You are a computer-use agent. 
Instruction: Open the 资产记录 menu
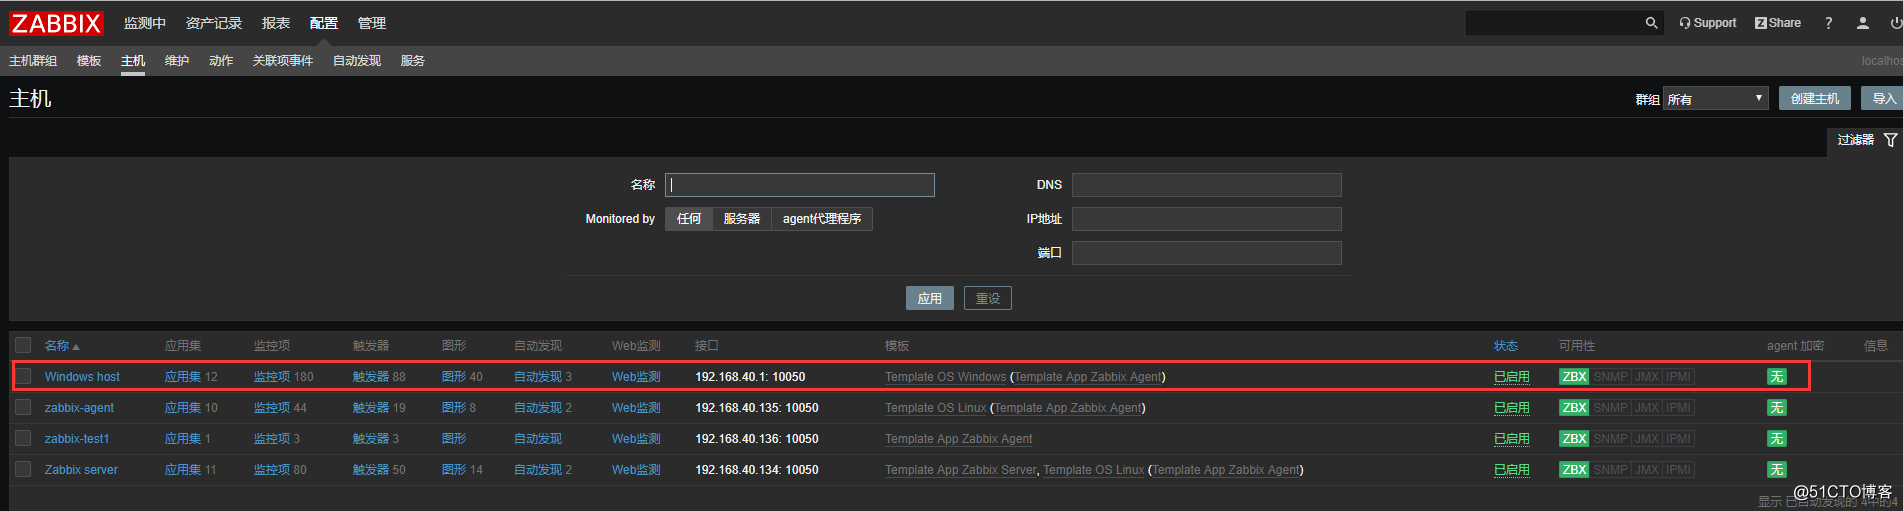(x=214, y=23)
